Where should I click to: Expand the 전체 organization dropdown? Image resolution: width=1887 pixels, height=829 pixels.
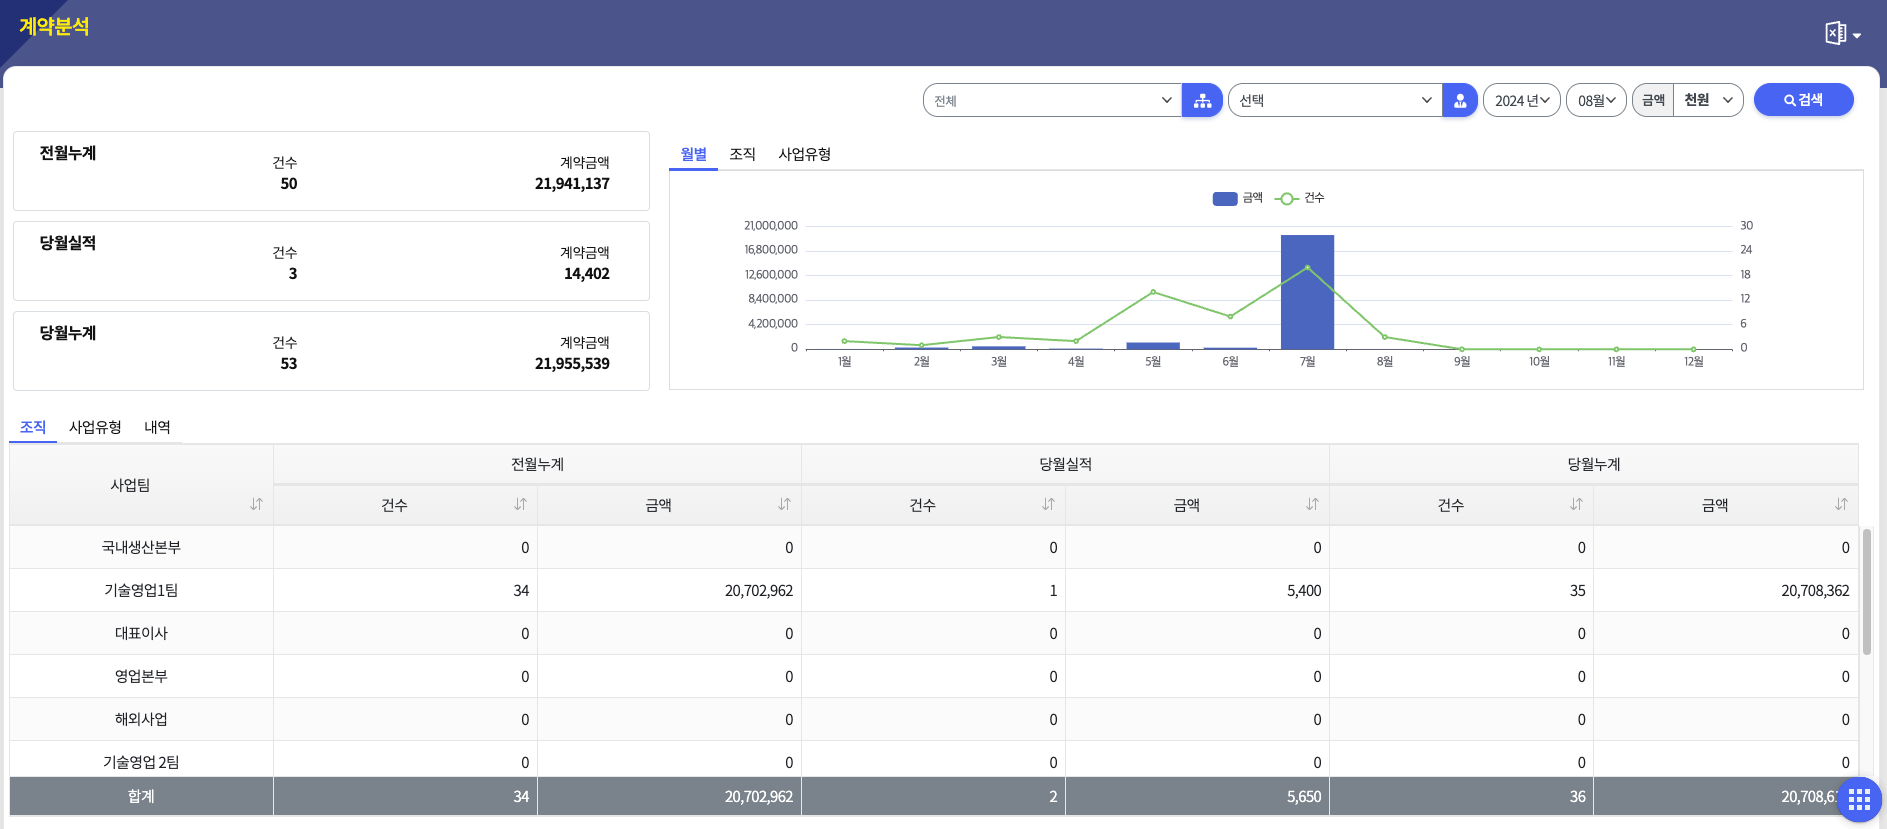pos(1052,101)
